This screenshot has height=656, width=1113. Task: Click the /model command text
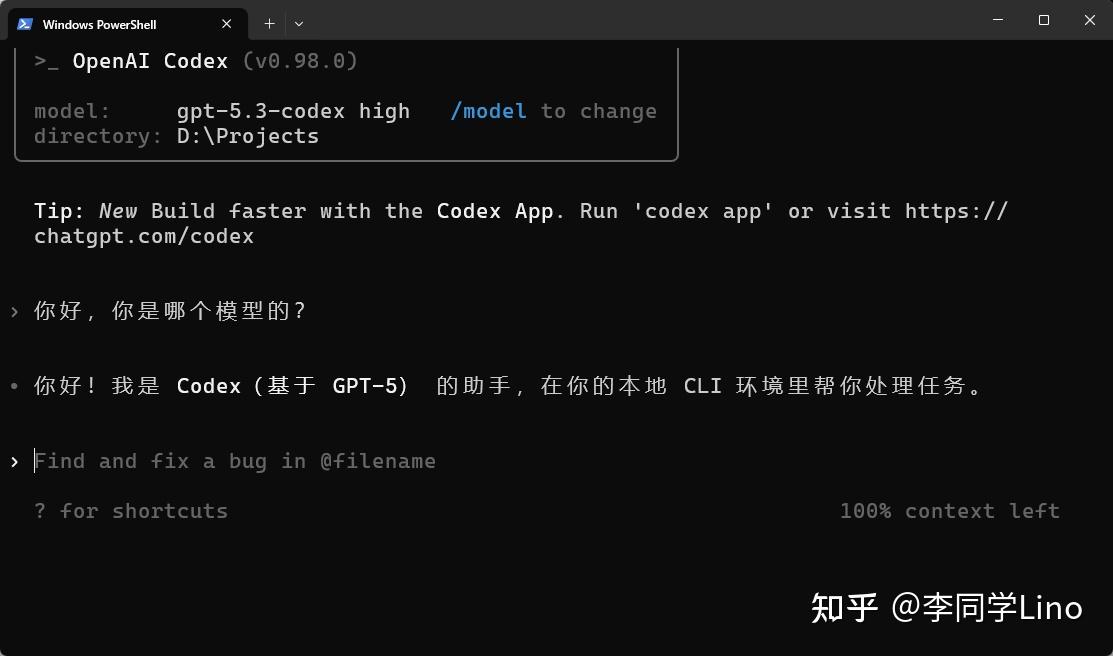click(x=488, y=111)
